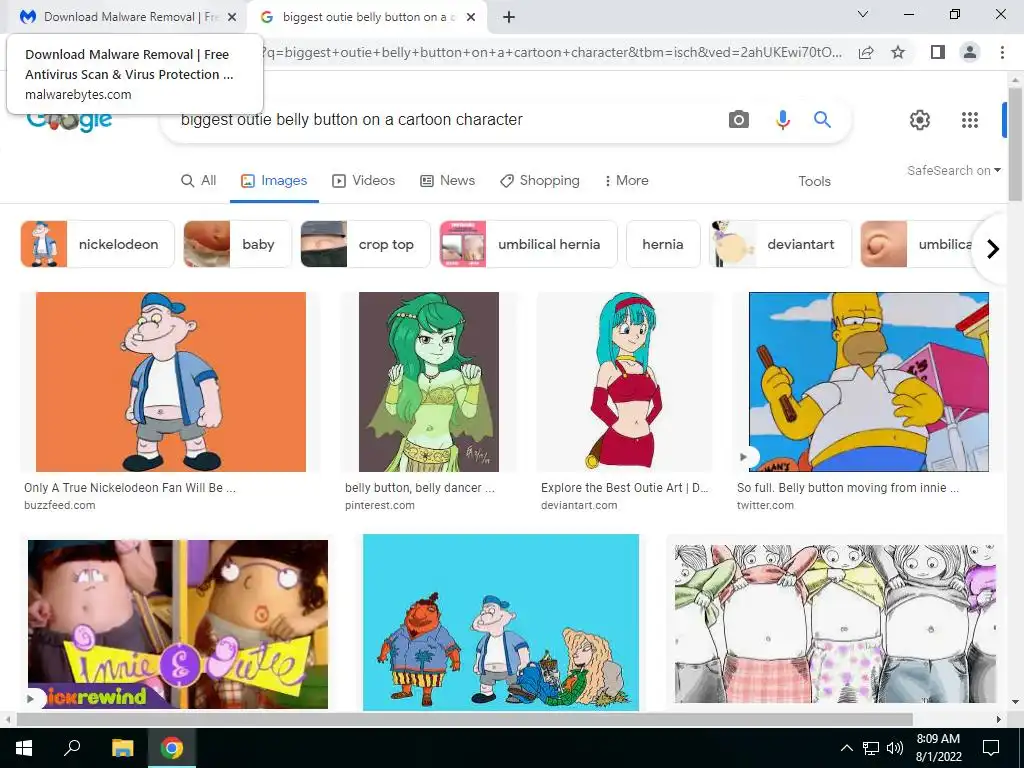1024x768 pixels.
Task: Start voice search with microphone icon
Action: tap(782, 120)
